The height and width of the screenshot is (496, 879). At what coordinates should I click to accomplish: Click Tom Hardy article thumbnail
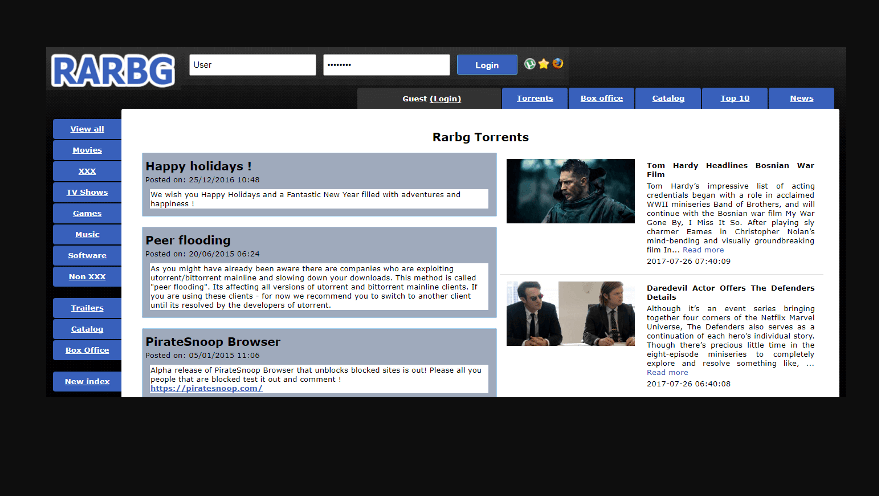(571, 191)
